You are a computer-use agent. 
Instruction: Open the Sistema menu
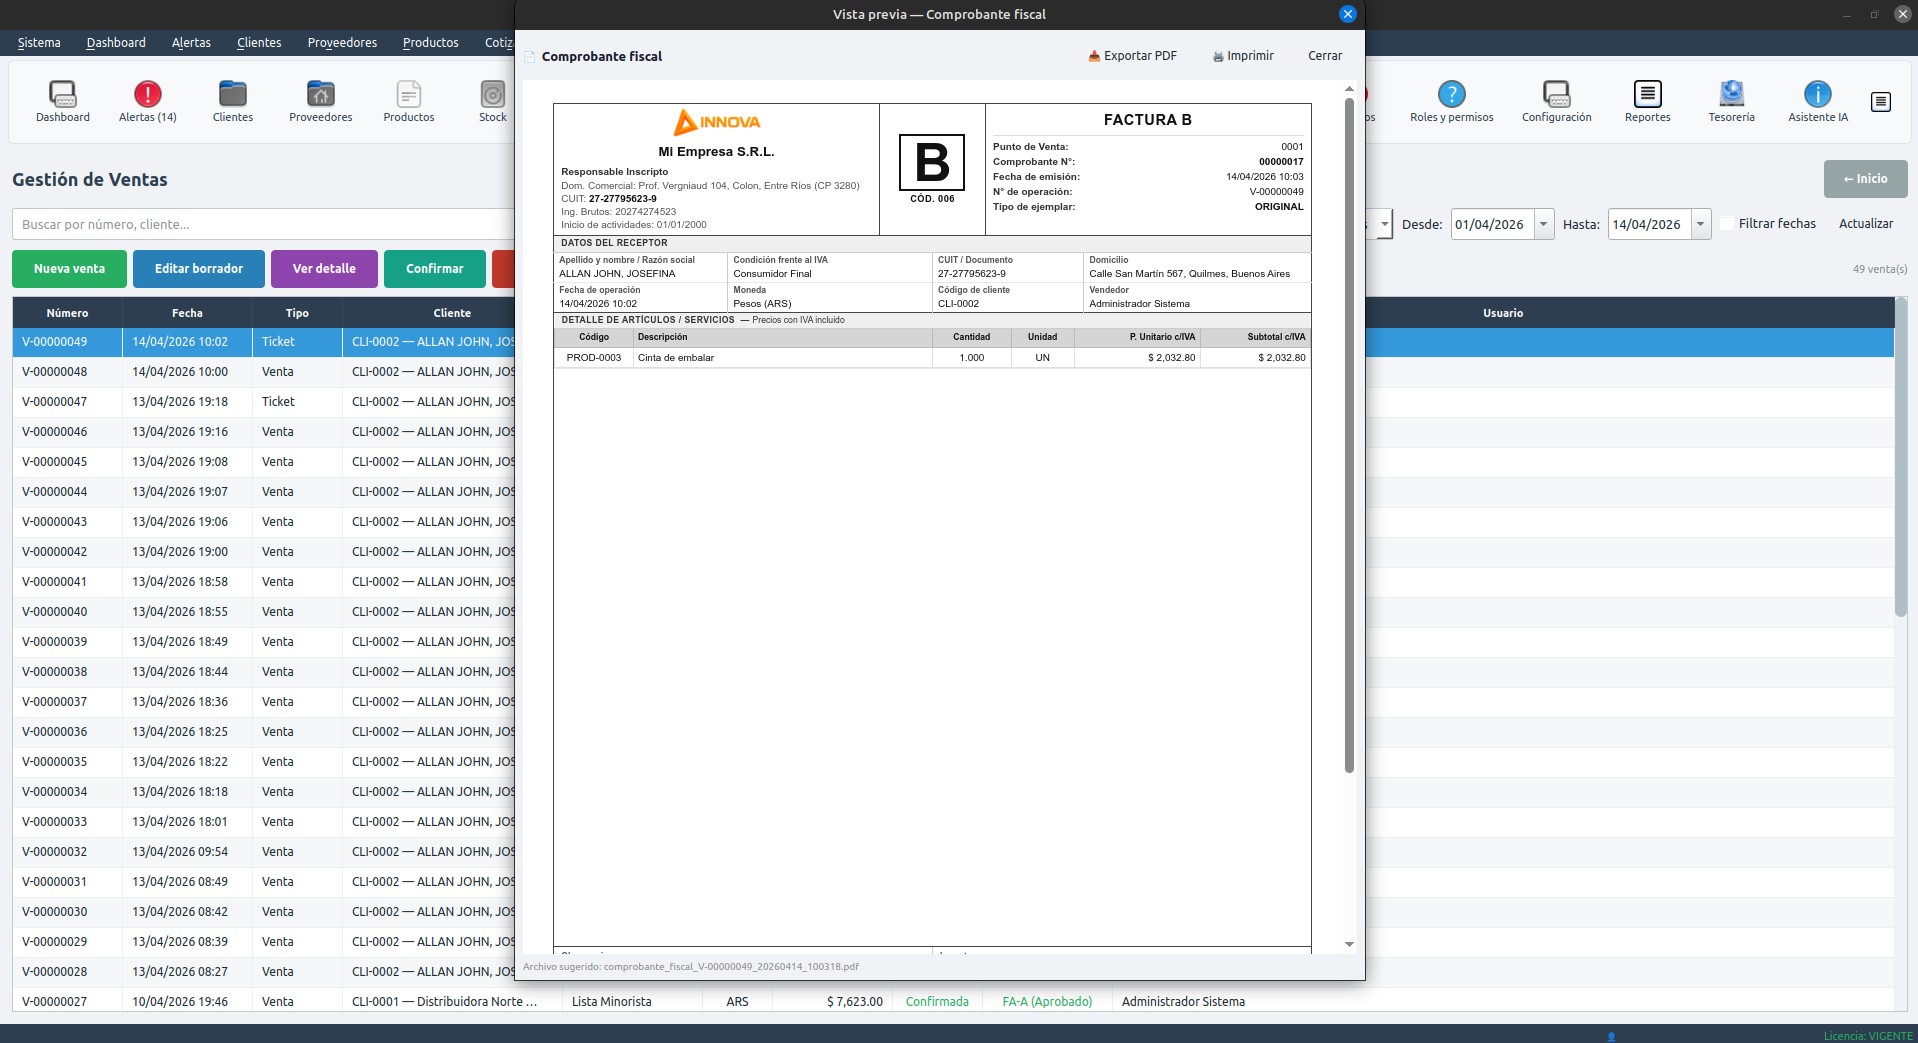click(x=39, y=43)
